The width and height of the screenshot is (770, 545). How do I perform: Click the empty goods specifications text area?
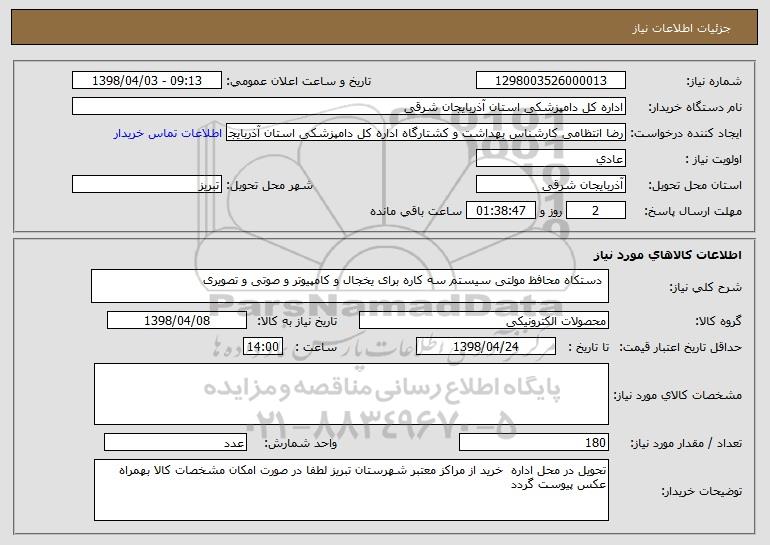coord(351,394)
